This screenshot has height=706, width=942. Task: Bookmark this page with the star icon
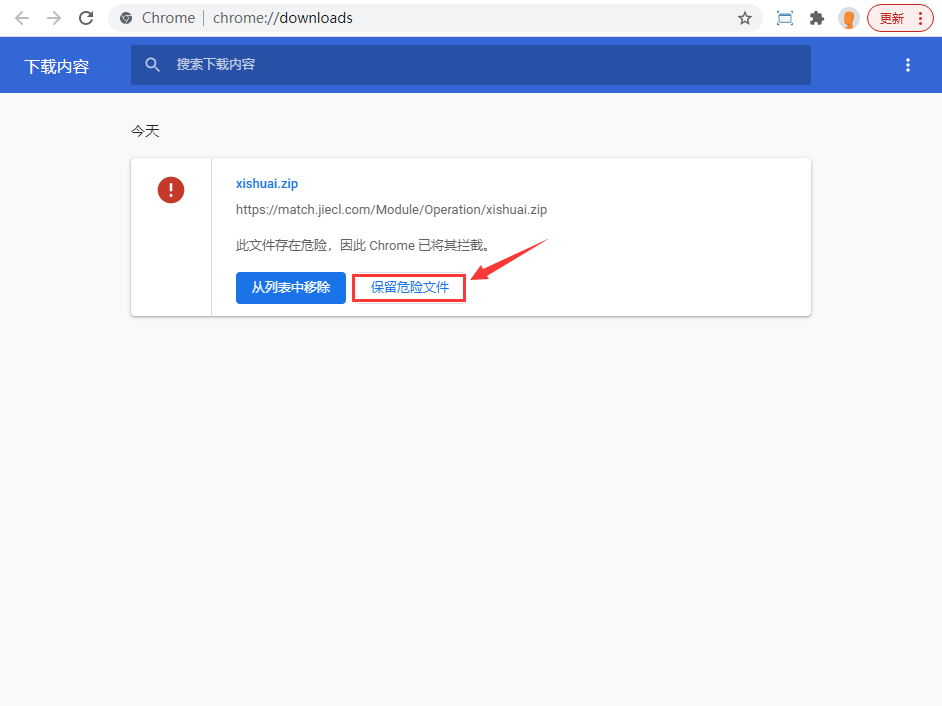point(745,18)
